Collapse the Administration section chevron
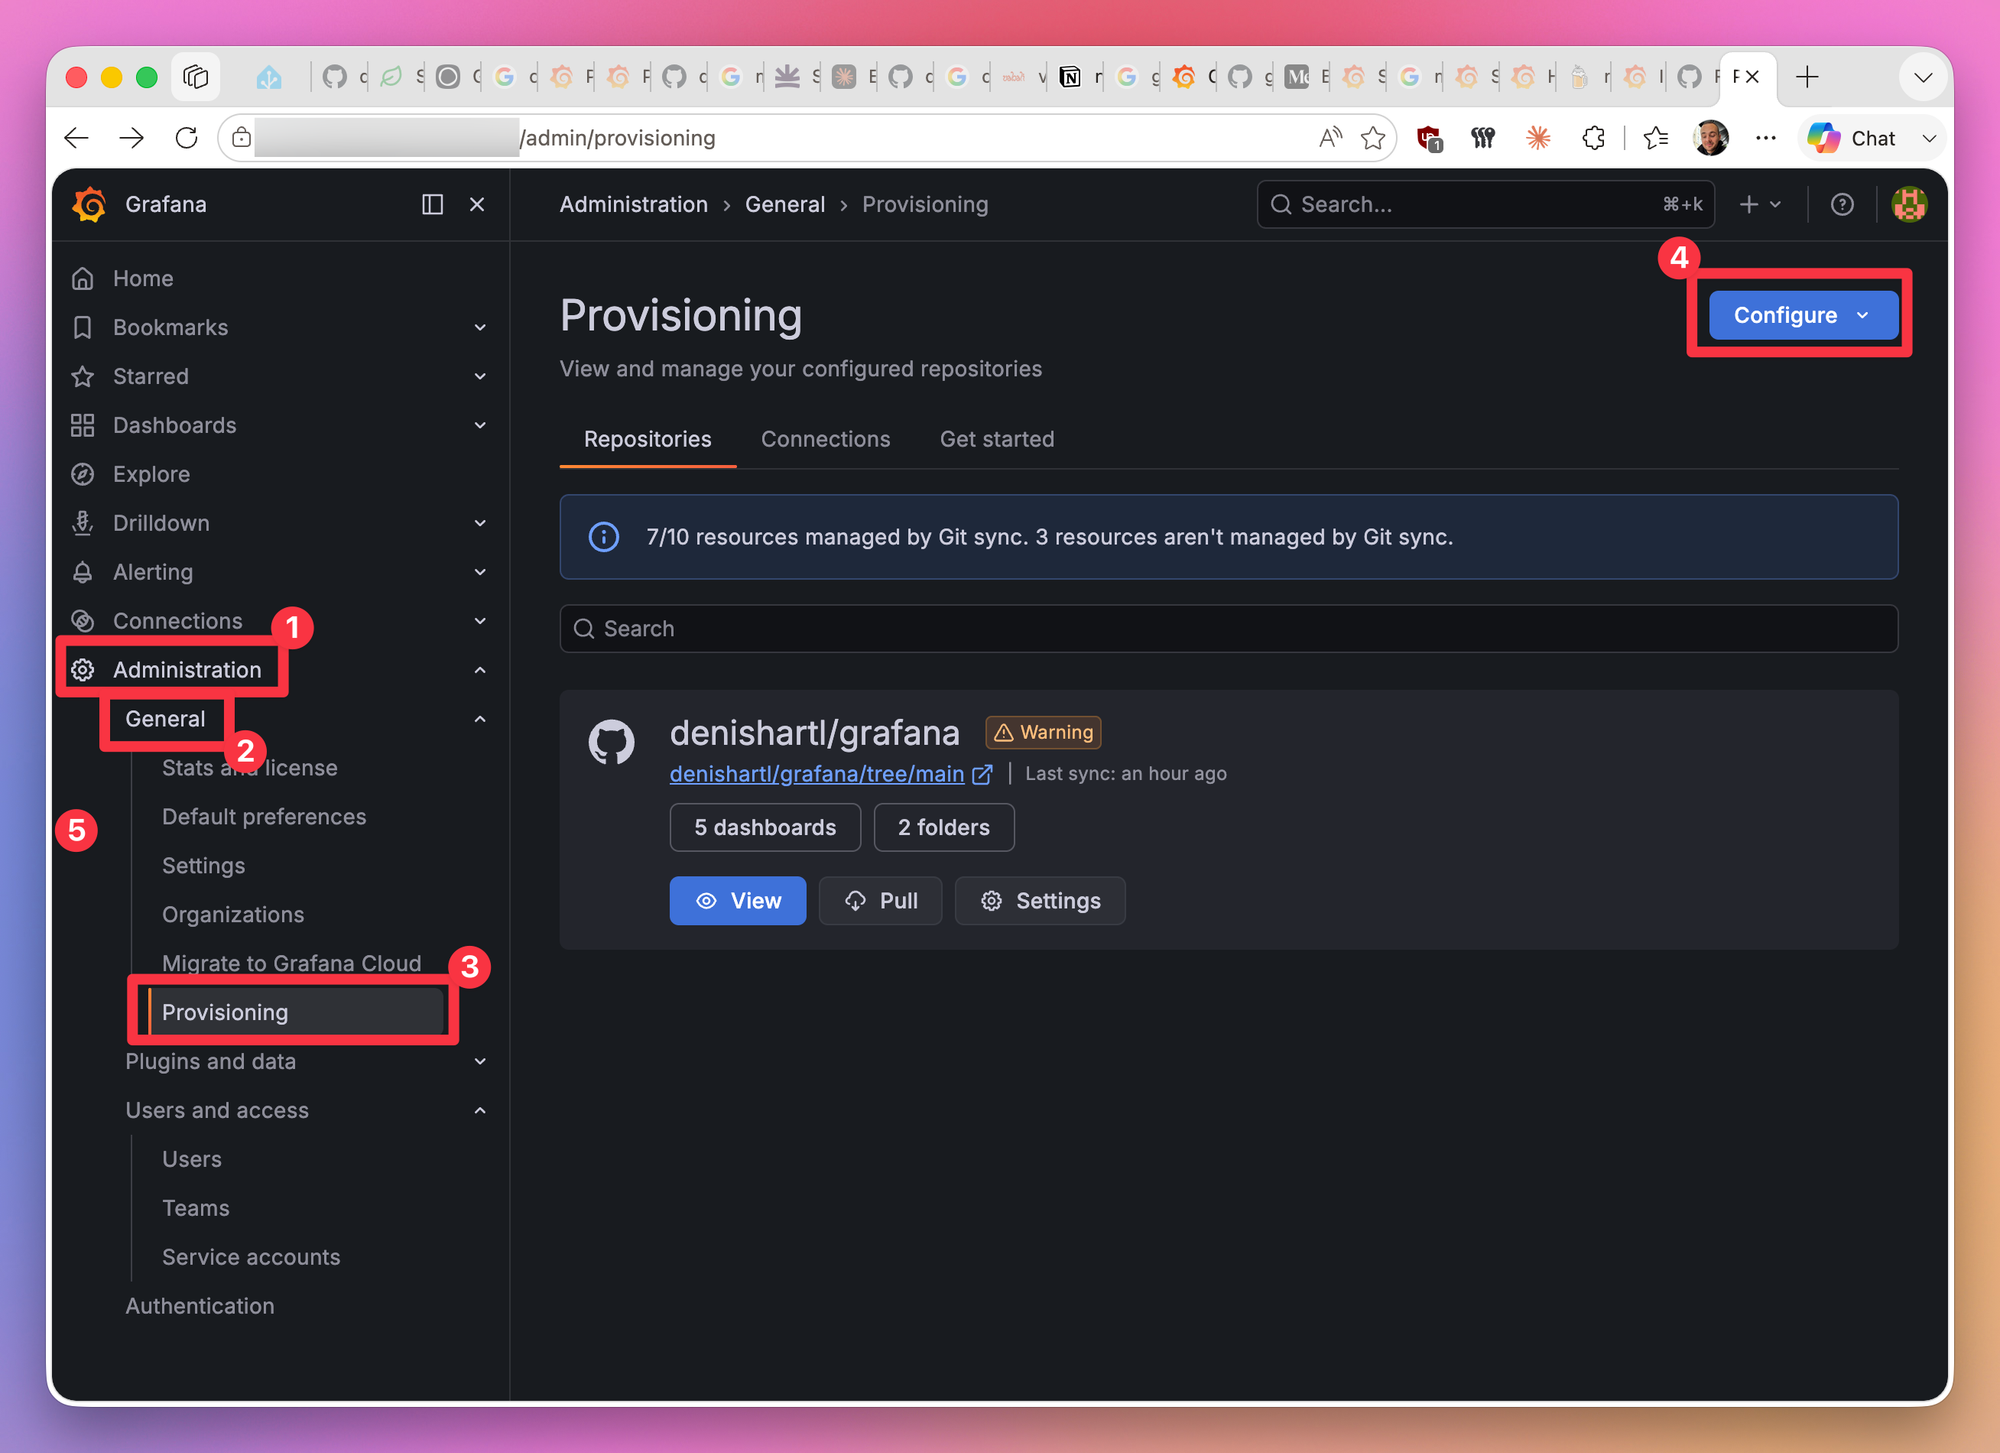Screen dimensions: 2000x1453 click(x=480, y=670)
